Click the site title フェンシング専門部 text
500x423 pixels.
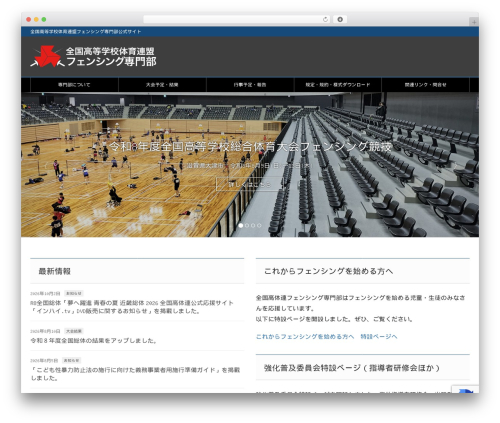click(111, 62)
